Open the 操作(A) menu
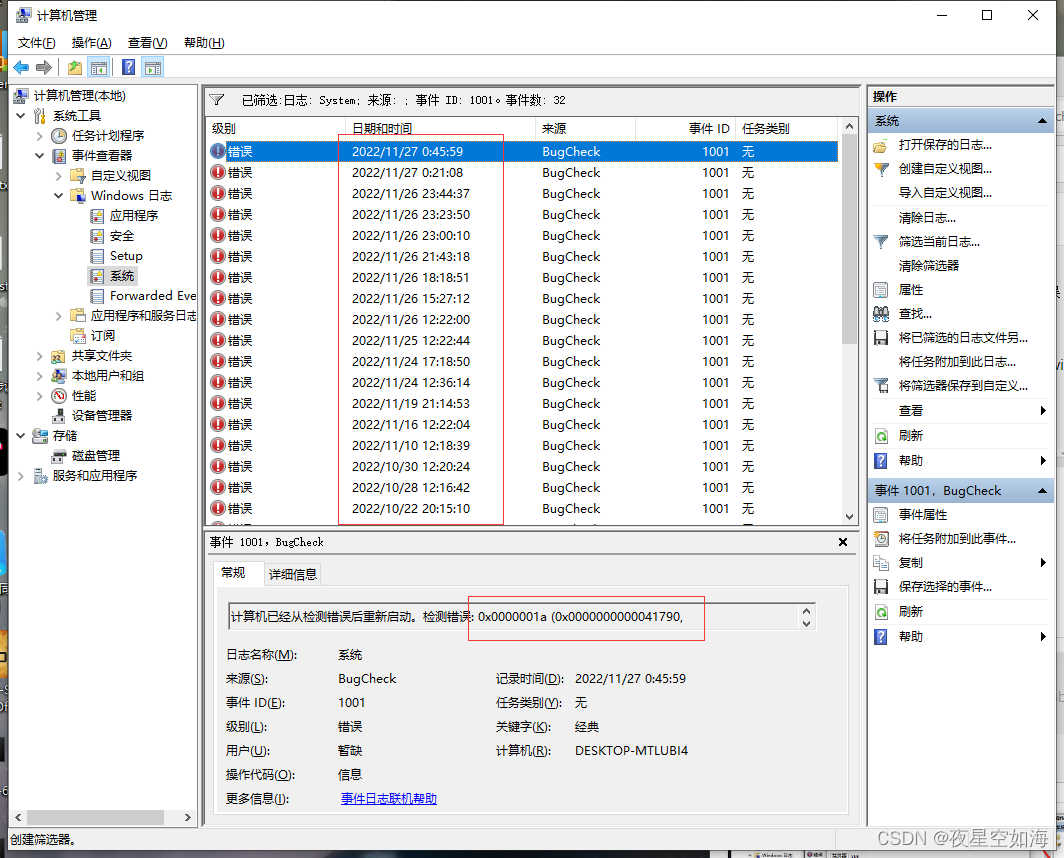The image size is (1064, 858). point(92,43)
